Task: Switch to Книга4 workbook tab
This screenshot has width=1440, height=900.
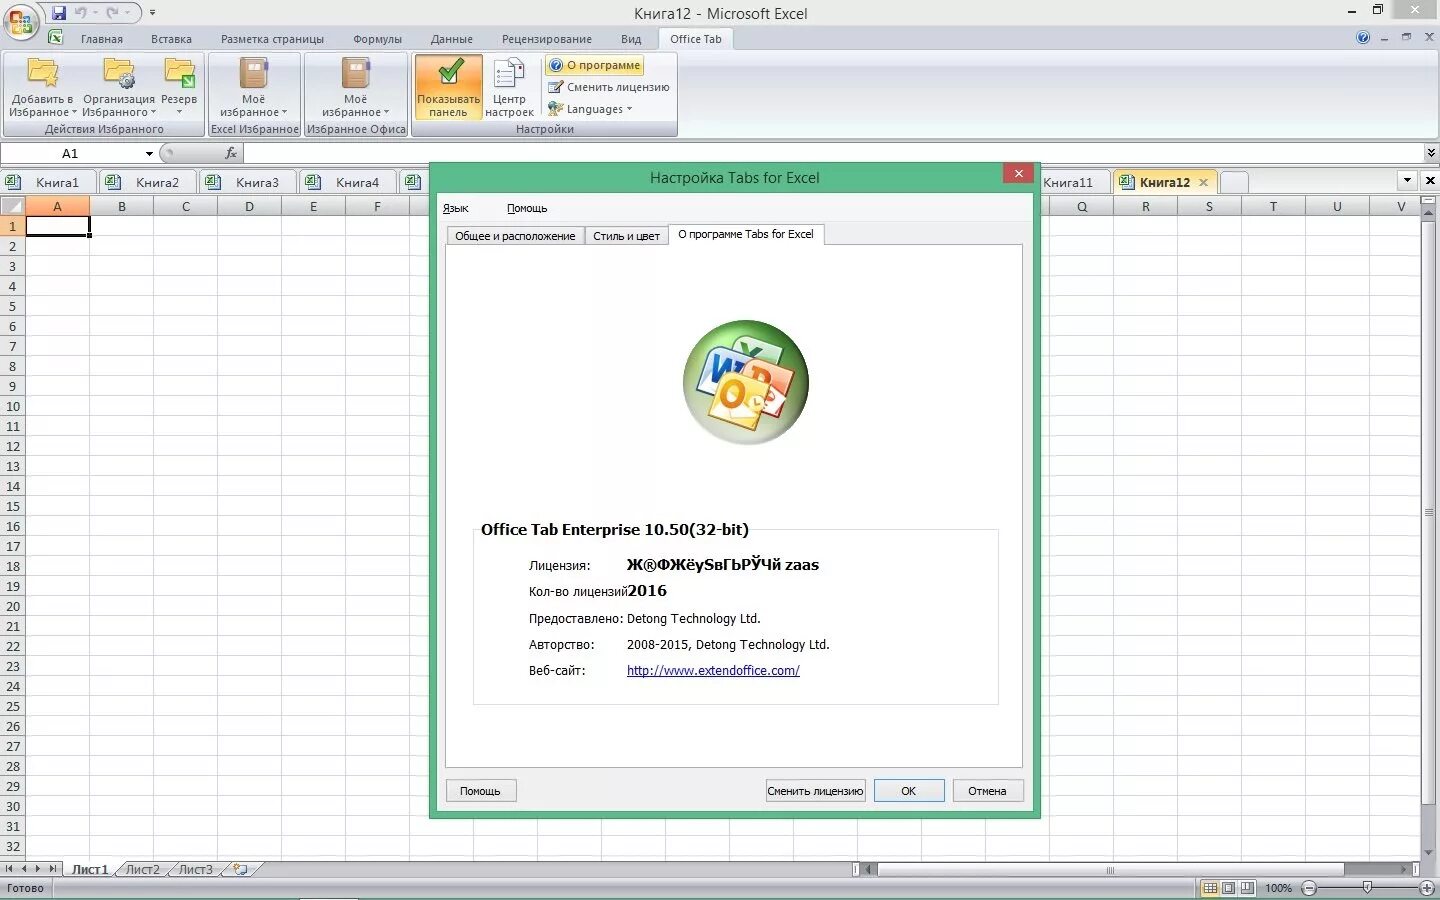Action: click(x=348, y=182)
